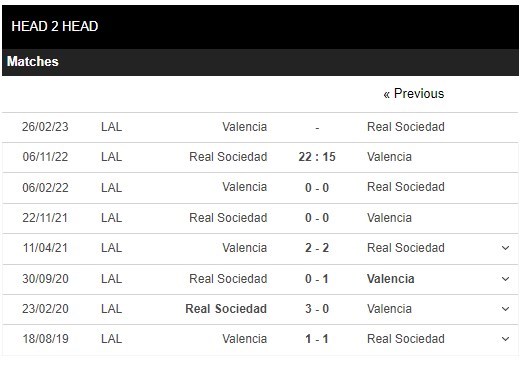
Task: Click Real Sociedad in the 26/02/23 fixture
Action: click(406, 127)
